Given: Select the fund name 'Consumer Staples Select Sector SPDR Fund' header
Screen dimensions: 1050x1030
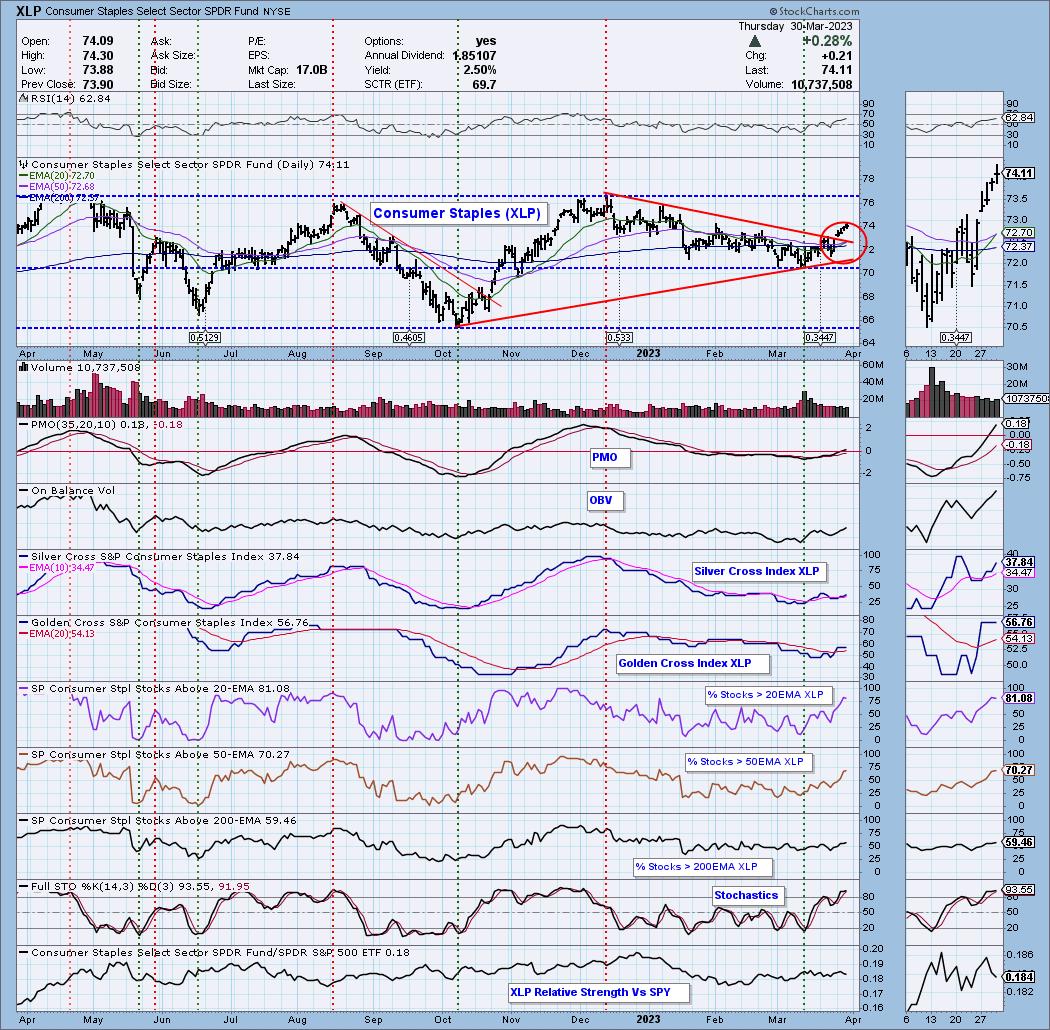Looking at the screenshot, I should (x=153, y=11).
